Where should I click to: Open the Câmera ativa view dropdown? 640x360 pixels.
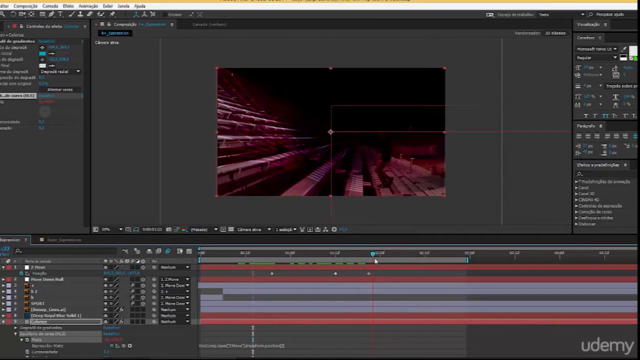pos(253,229)
